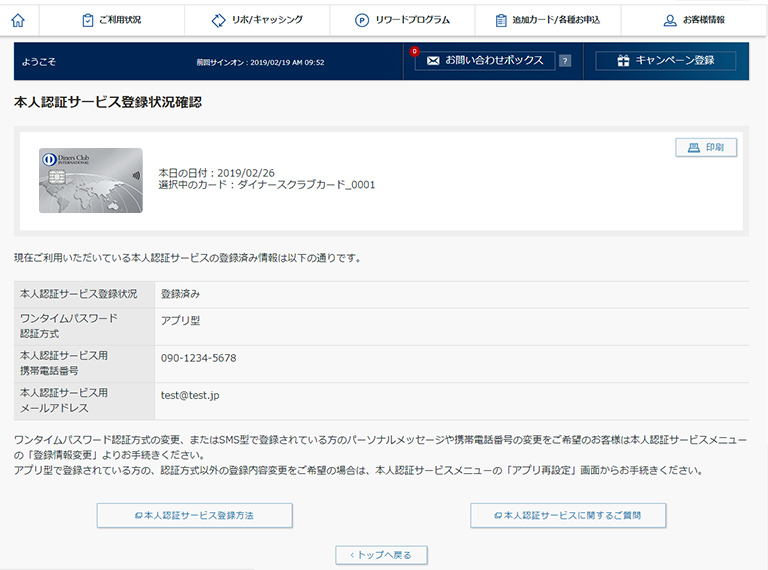This screenshot has height=570, width=768.
Task: Click the 前回サインオン timestamp in the header
Action: 260,62
